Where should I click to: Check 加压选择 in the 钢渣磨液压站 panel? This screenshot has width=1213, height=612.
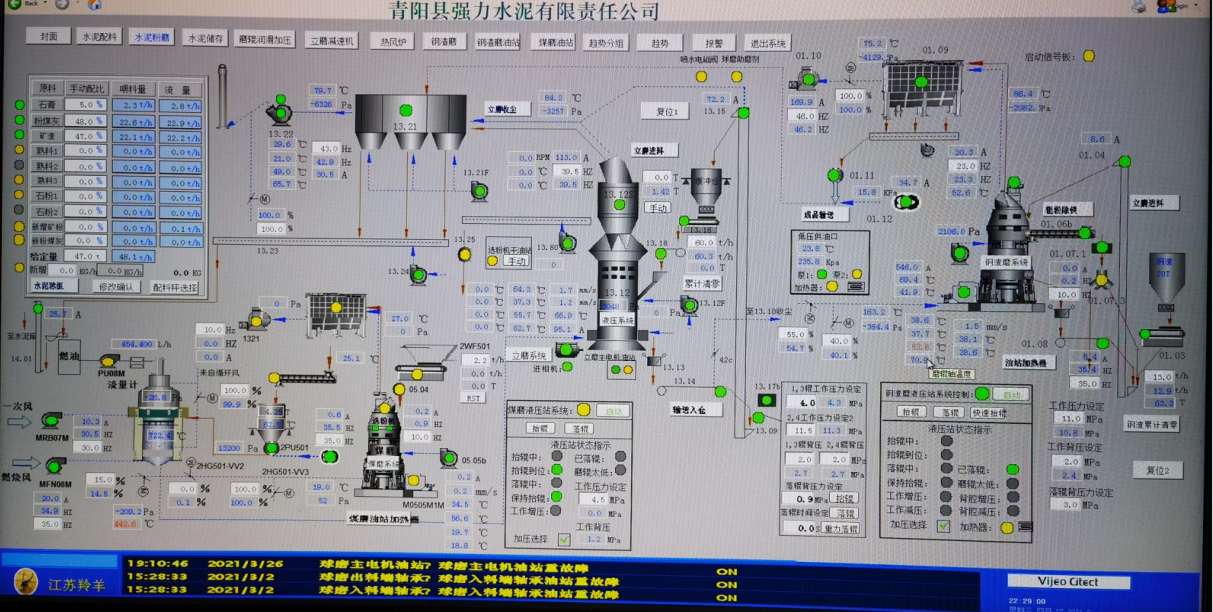[x=944, y=526]
